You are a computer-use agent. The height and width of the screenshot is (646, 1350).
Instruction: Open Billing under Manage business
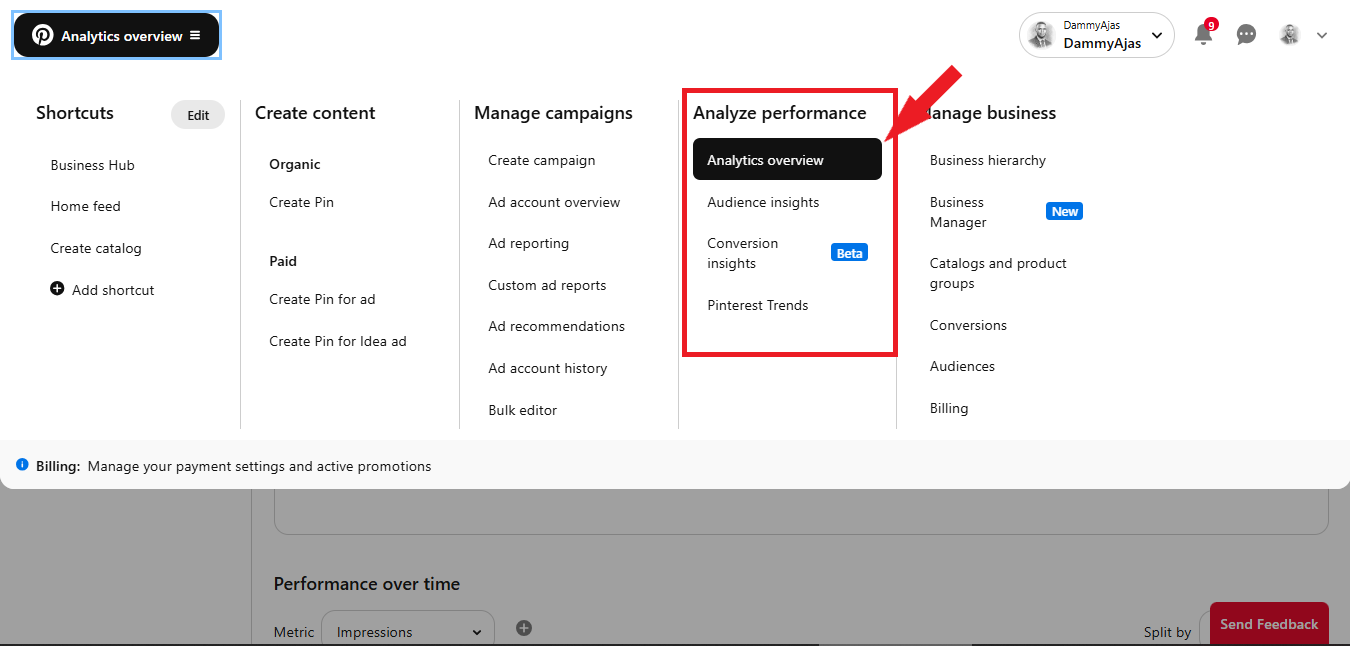(949, 408)
